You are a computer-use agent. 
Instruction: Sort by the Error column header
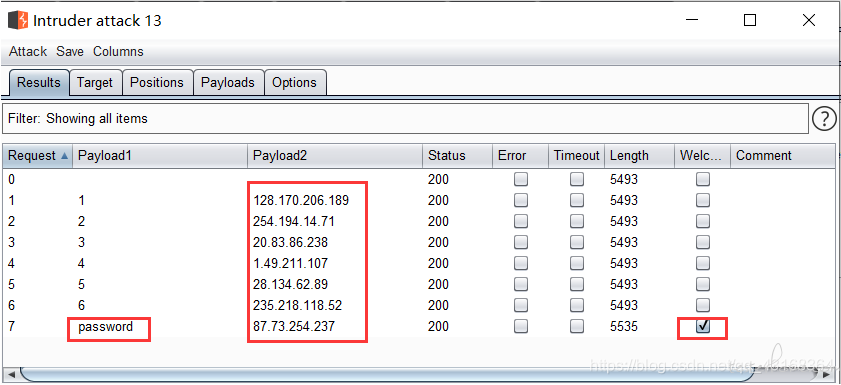pyautogui.click(x=520, y=156)
